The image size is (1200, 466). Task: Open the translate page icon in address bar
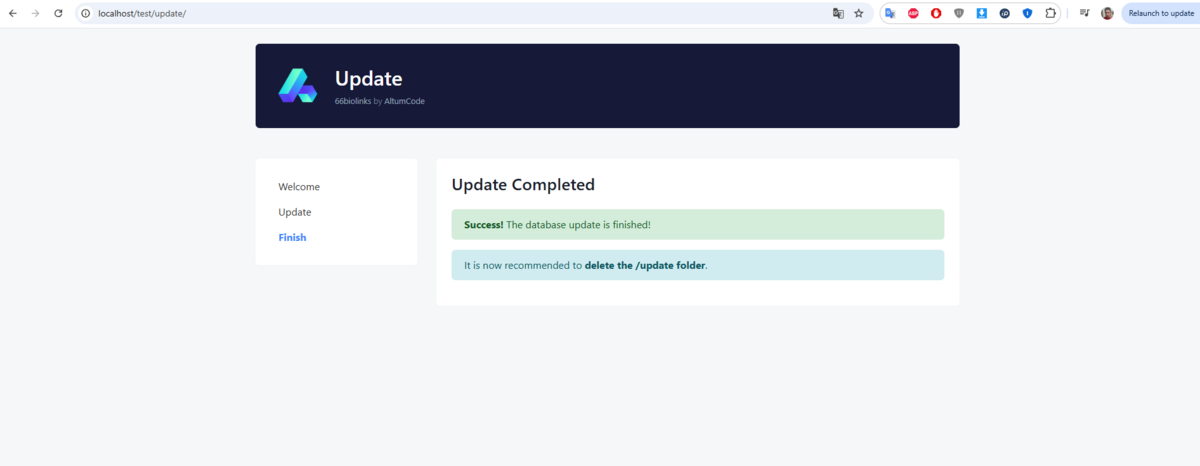click(x=838, y=13)
